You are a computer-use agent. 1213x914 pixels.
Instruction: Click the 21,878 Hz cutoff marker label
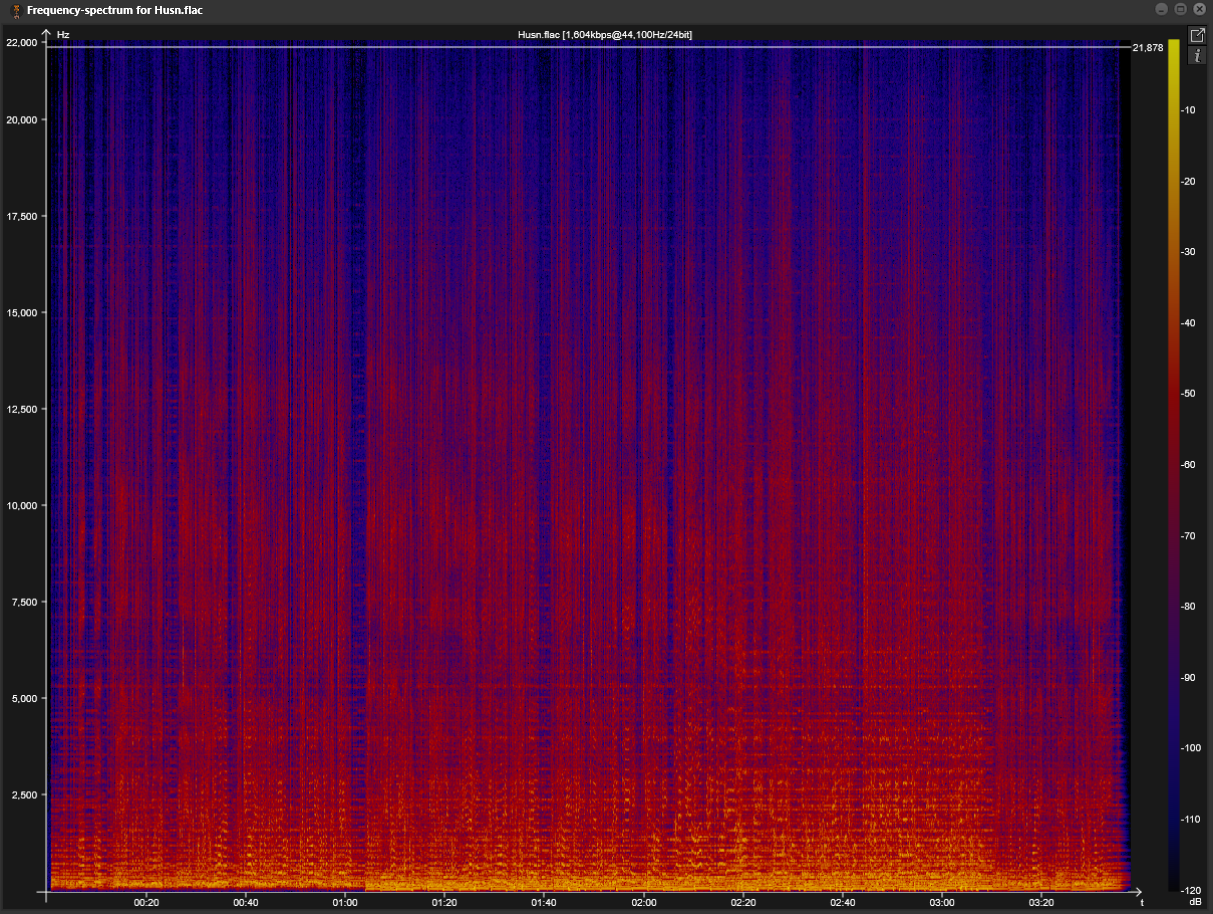point(1148,48)
